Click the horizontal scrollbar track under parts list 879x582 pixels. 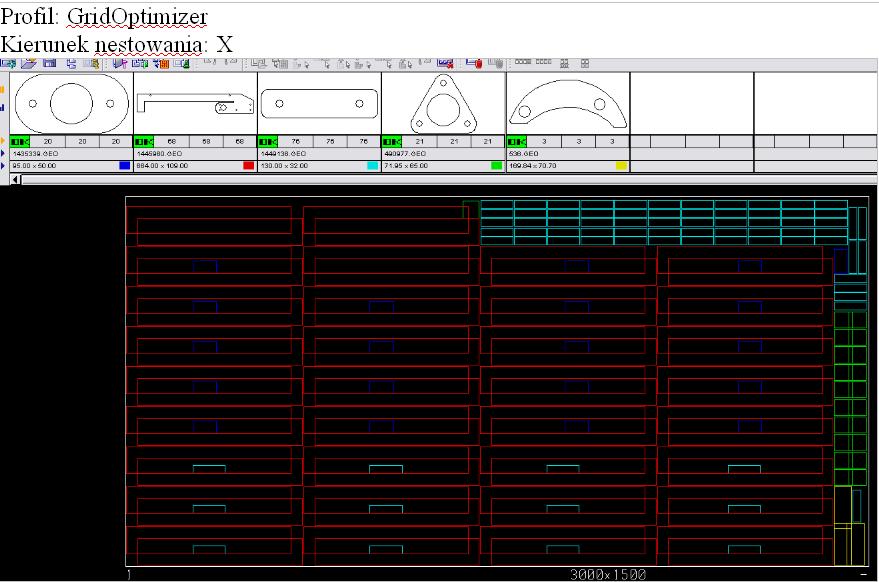(448, 179)
